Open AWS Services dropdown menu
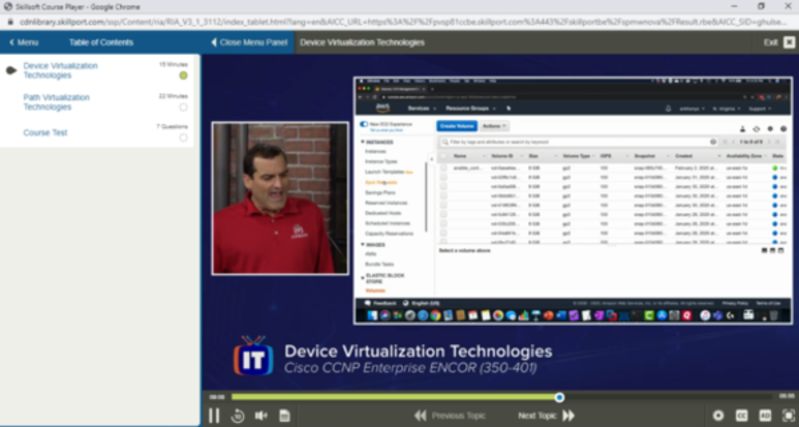 coord(421,108)
